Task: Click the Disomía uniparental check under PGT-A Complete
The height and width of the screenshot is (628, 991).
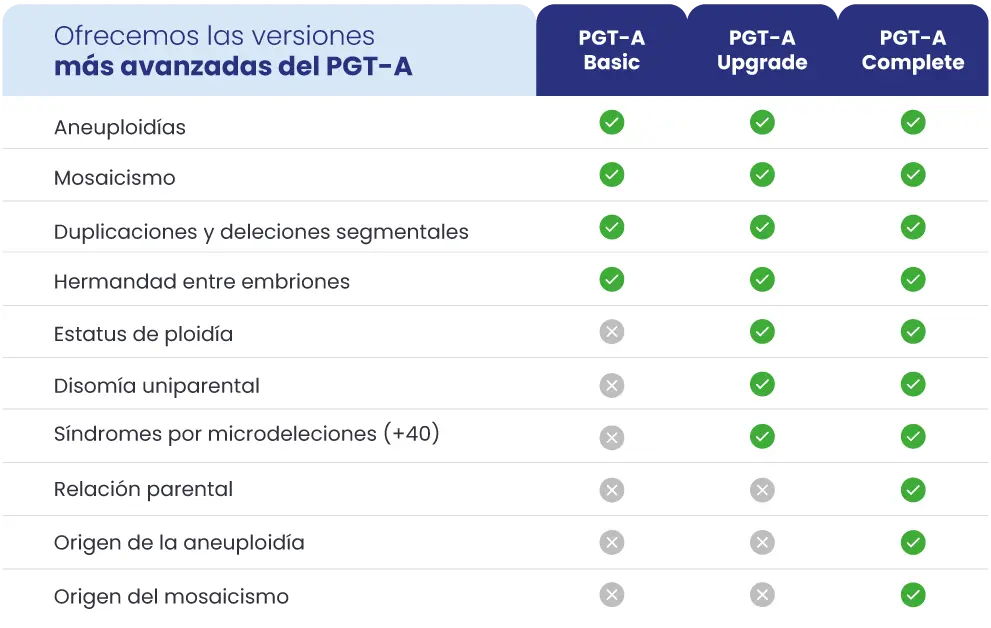Action: coord(913,384)
